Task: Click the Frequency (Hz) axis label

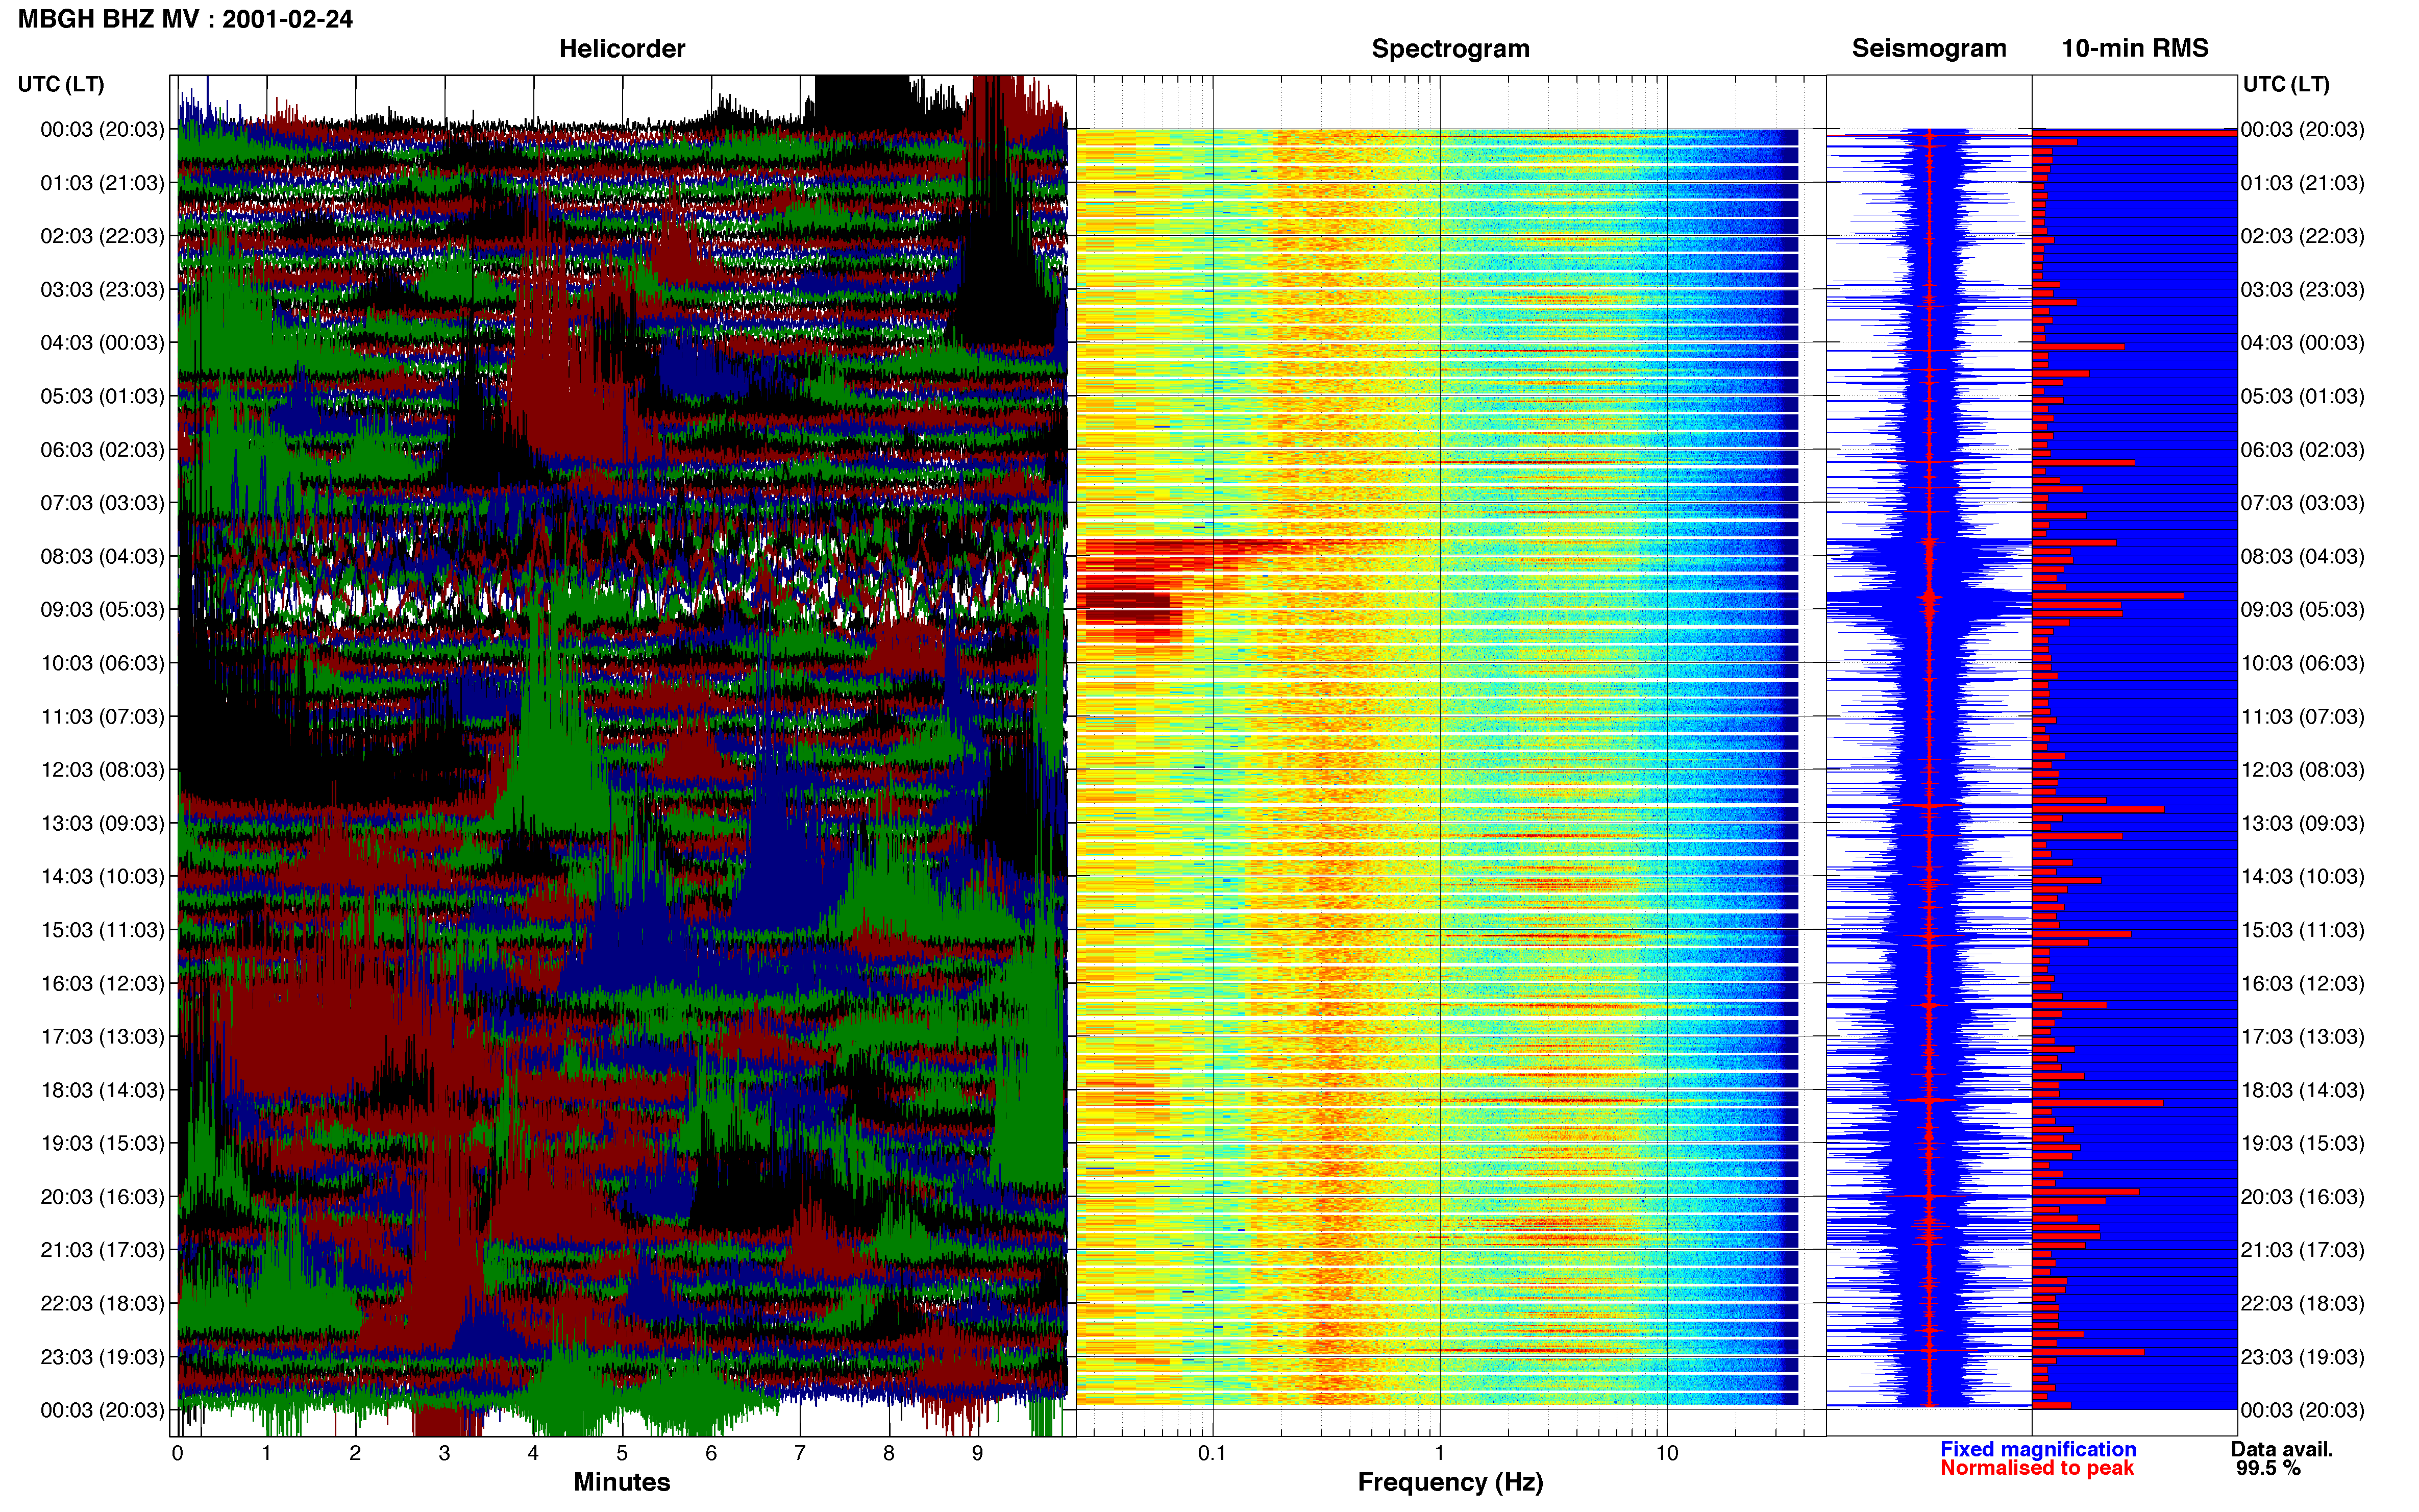Action: (1450, 1482)
